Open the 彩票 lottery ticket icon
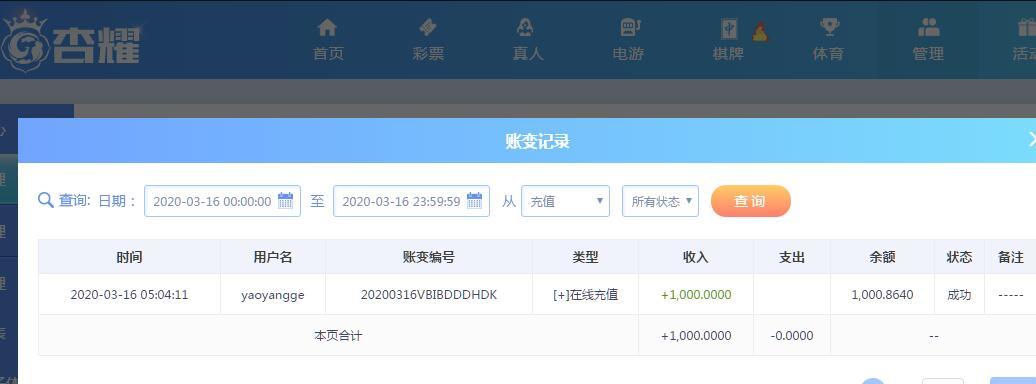1036x384 pixels. point(427,28)
